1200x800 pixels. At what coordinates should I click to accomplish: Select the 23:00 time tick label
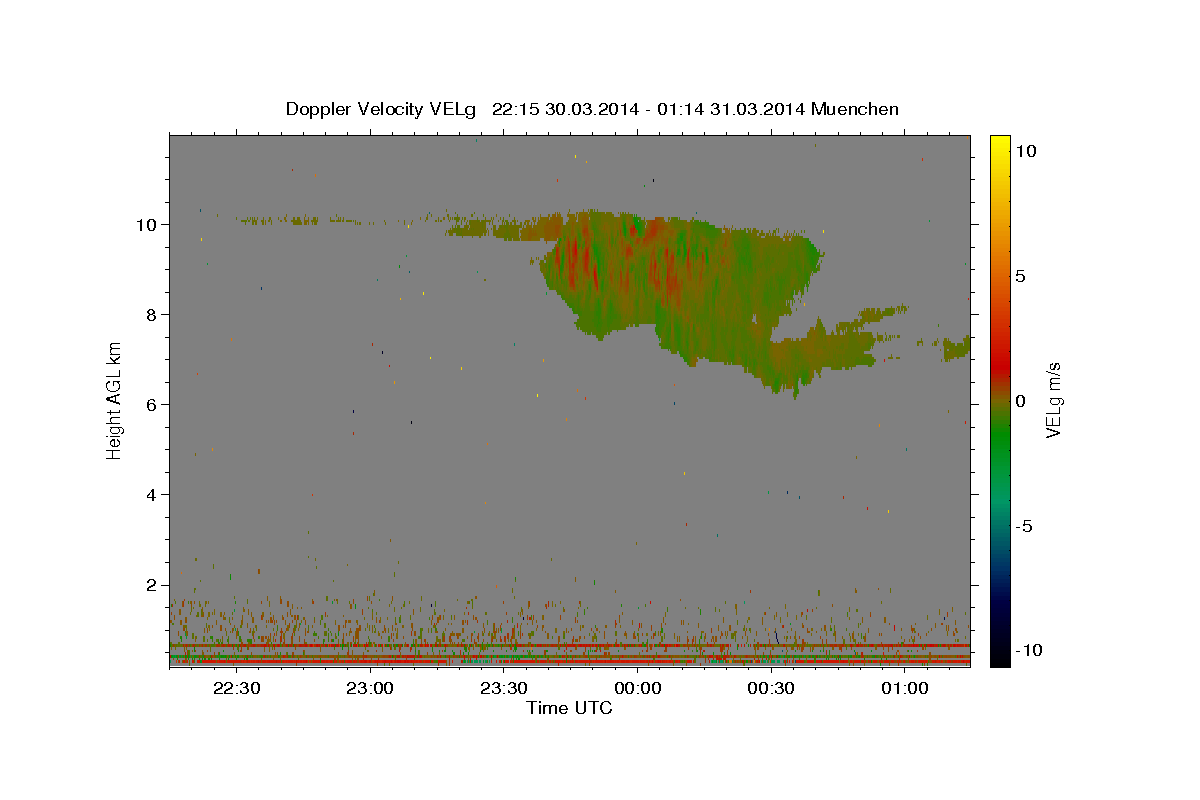coord(370,688)
